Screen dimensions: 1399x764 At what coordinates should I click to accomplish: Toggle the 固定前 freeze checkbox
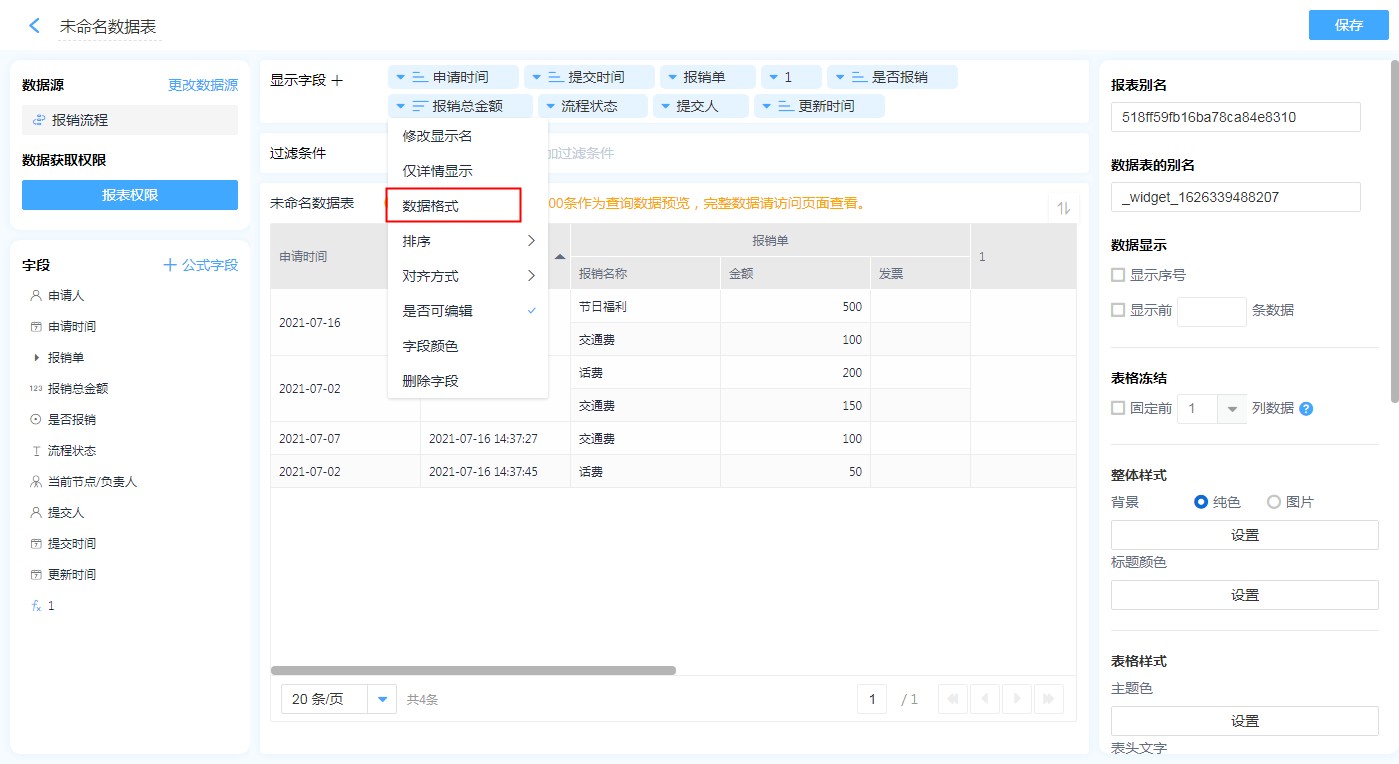pos(1119,408)
